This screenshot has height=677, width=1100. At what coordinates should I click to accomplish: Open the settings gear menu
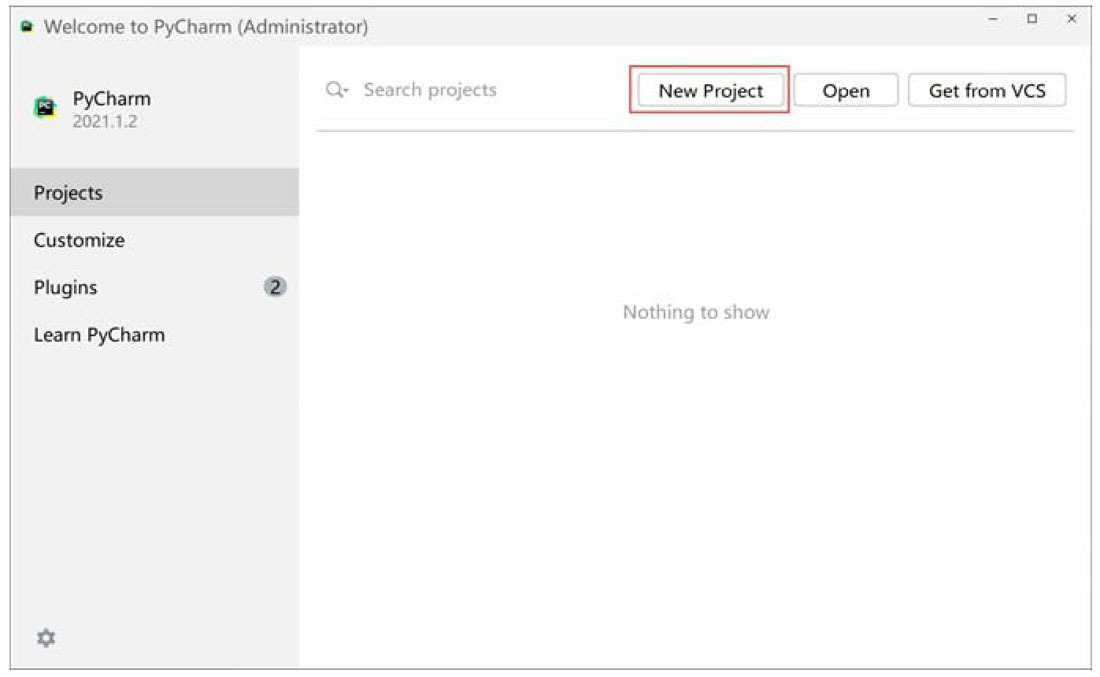tap(46, 638)
